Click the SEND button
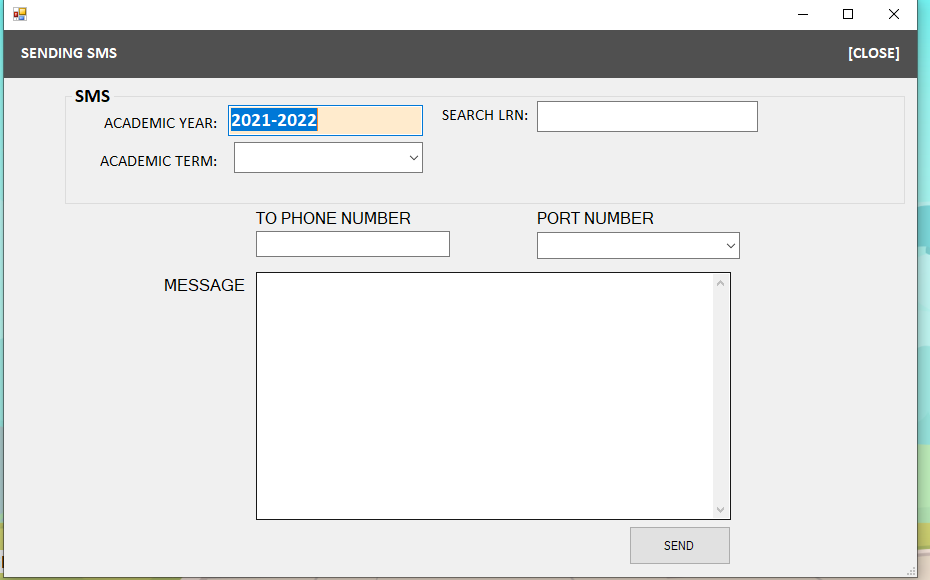The height and width of the screenshot is (580, 930). coord(680,546)
